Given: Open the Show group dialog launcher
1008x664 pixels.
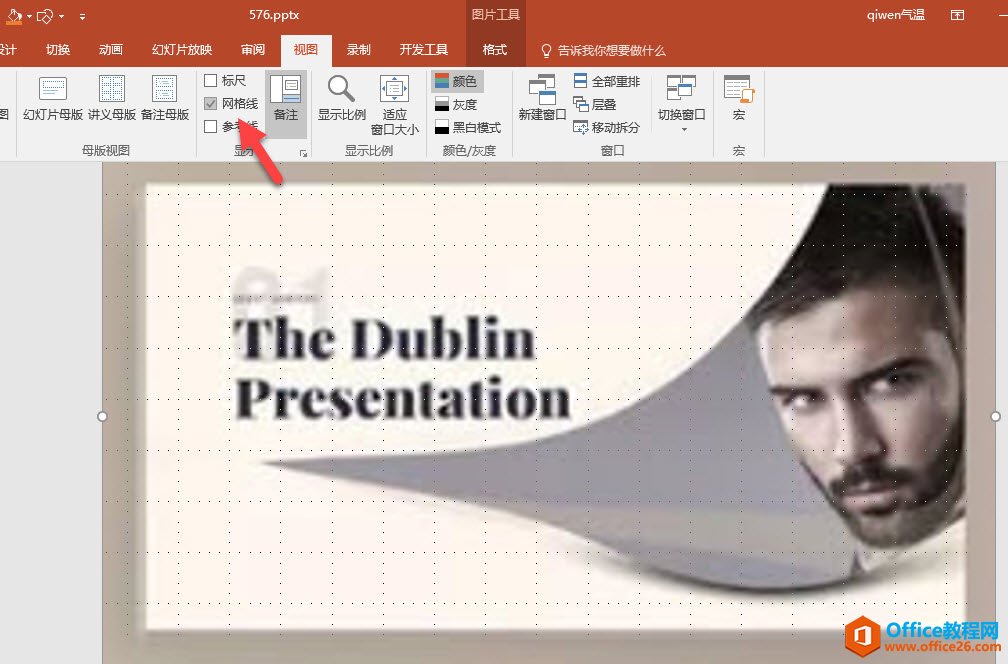Looking at the screenshot, I should [x=303, y=153].
